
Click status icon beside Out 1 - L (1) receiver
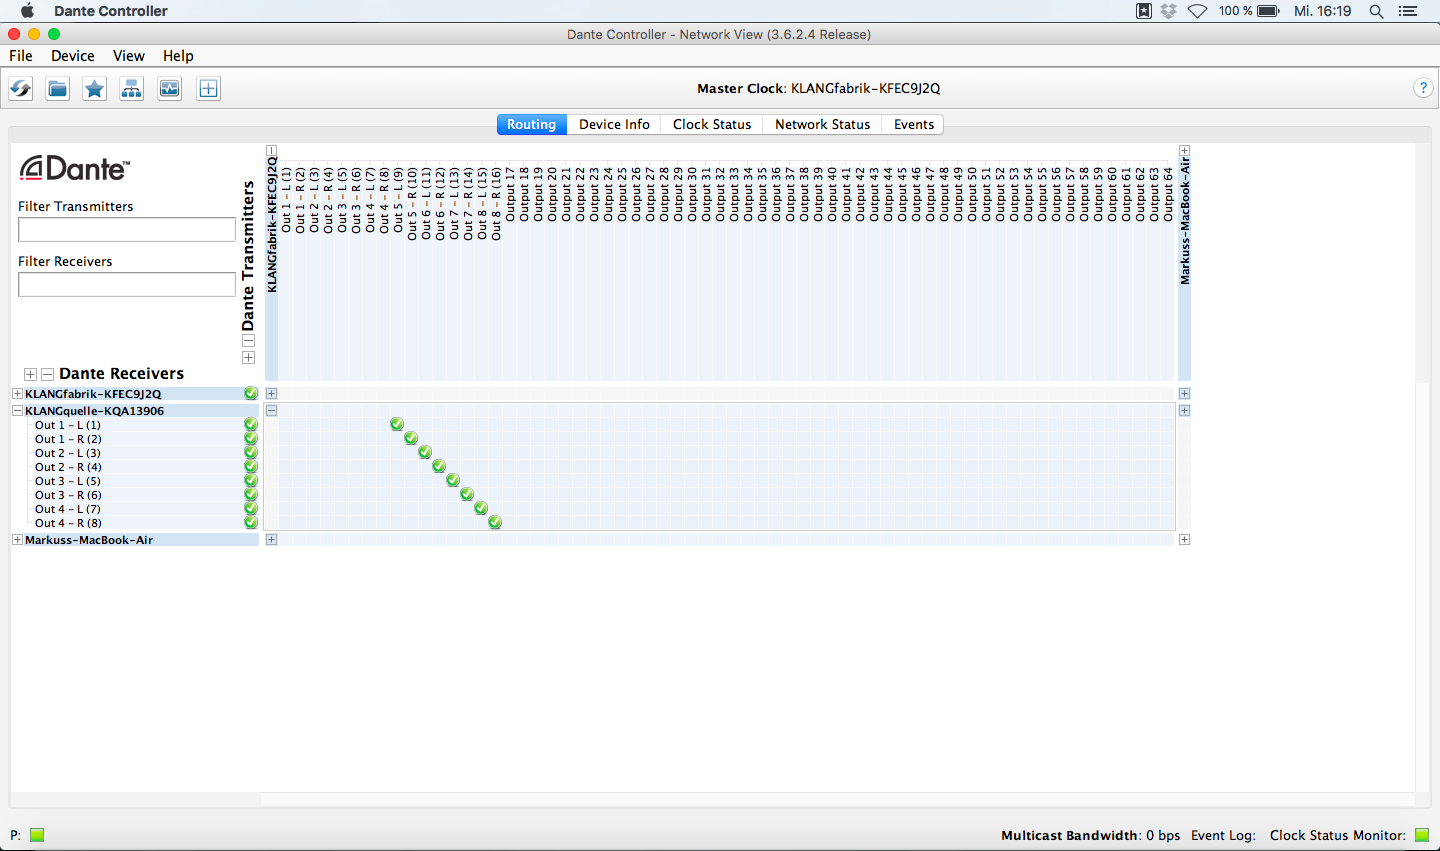(251, 425)
